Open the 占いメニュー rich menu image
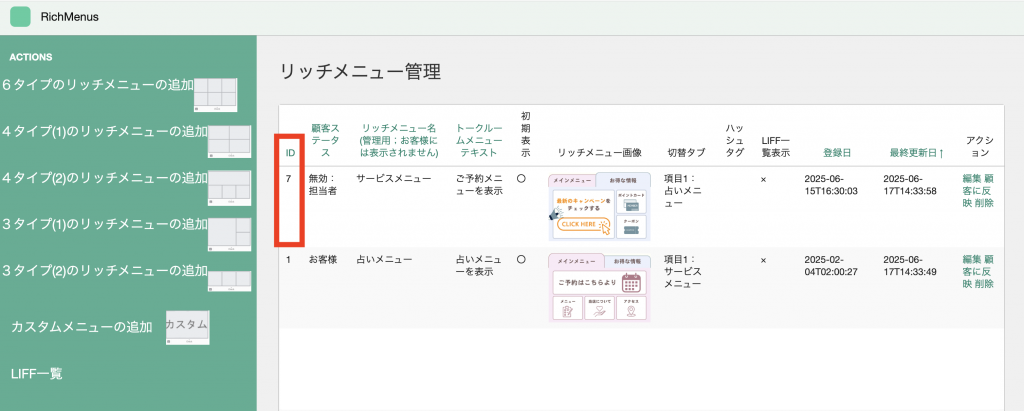This screenshot has width=1024, height=411. point(600,288)
